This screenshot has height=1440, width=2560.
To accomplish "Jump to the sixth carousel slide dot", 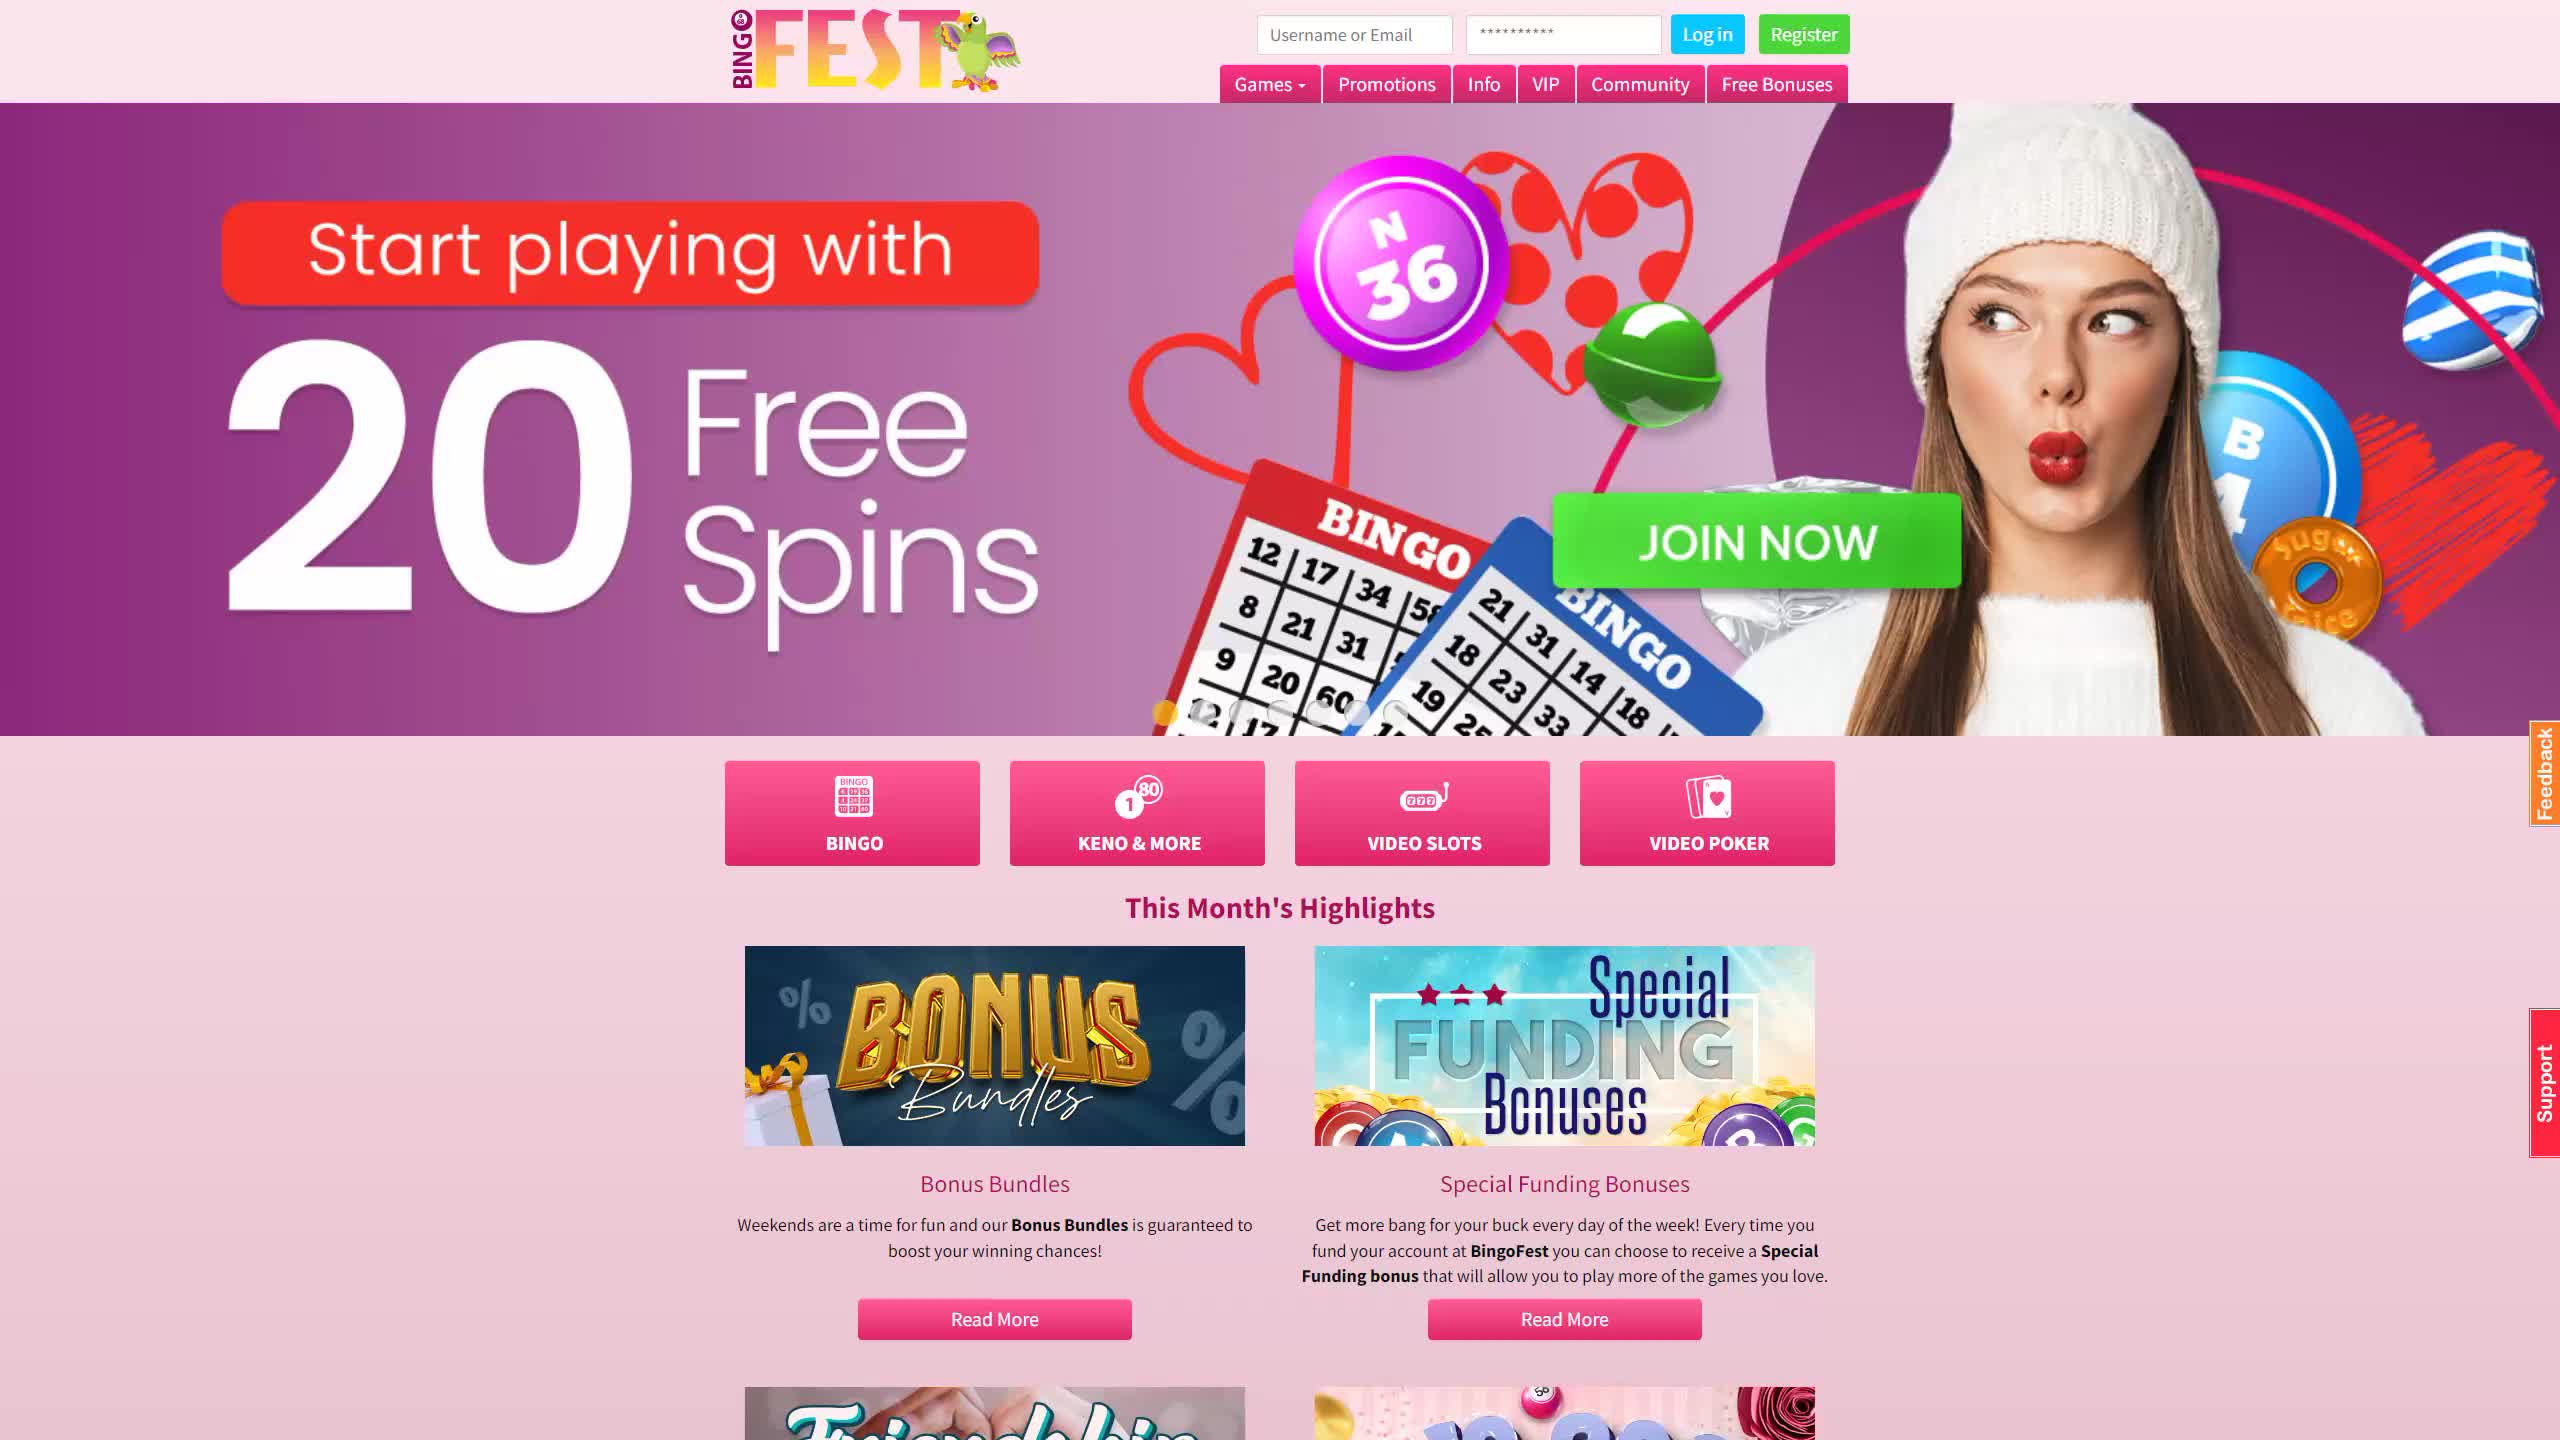I will coord(1357,712).
